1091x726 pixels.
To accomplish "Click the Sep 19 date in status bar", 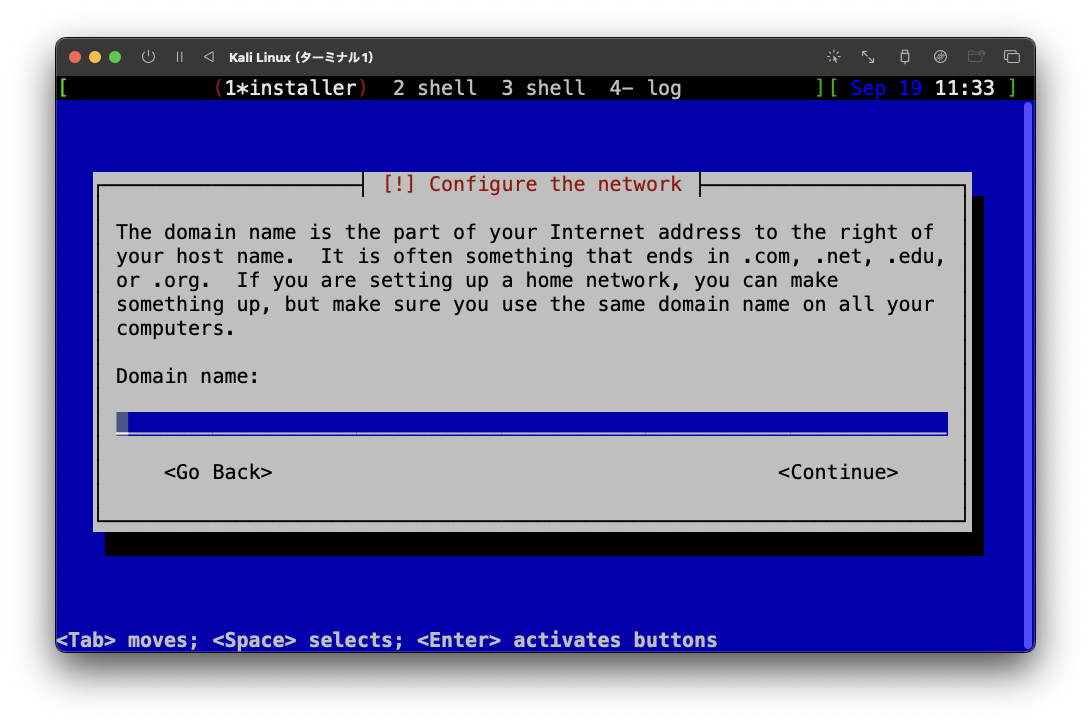I will click(884, 88).
